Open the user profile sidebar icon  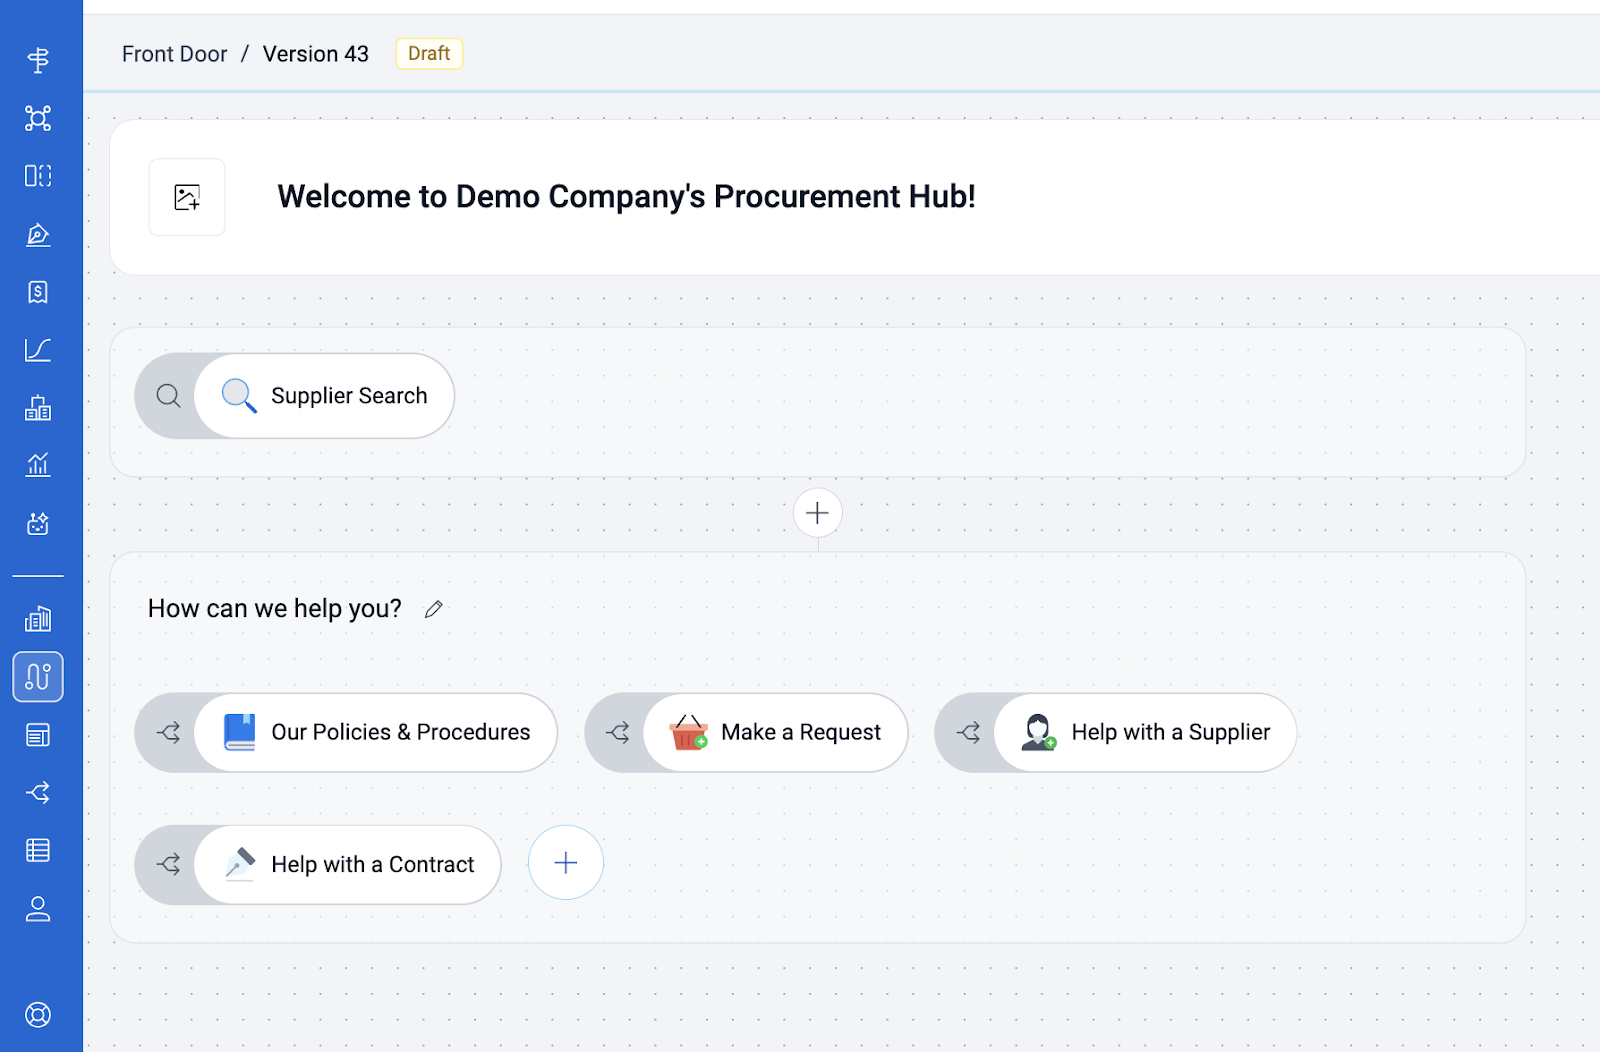point(38,909)
